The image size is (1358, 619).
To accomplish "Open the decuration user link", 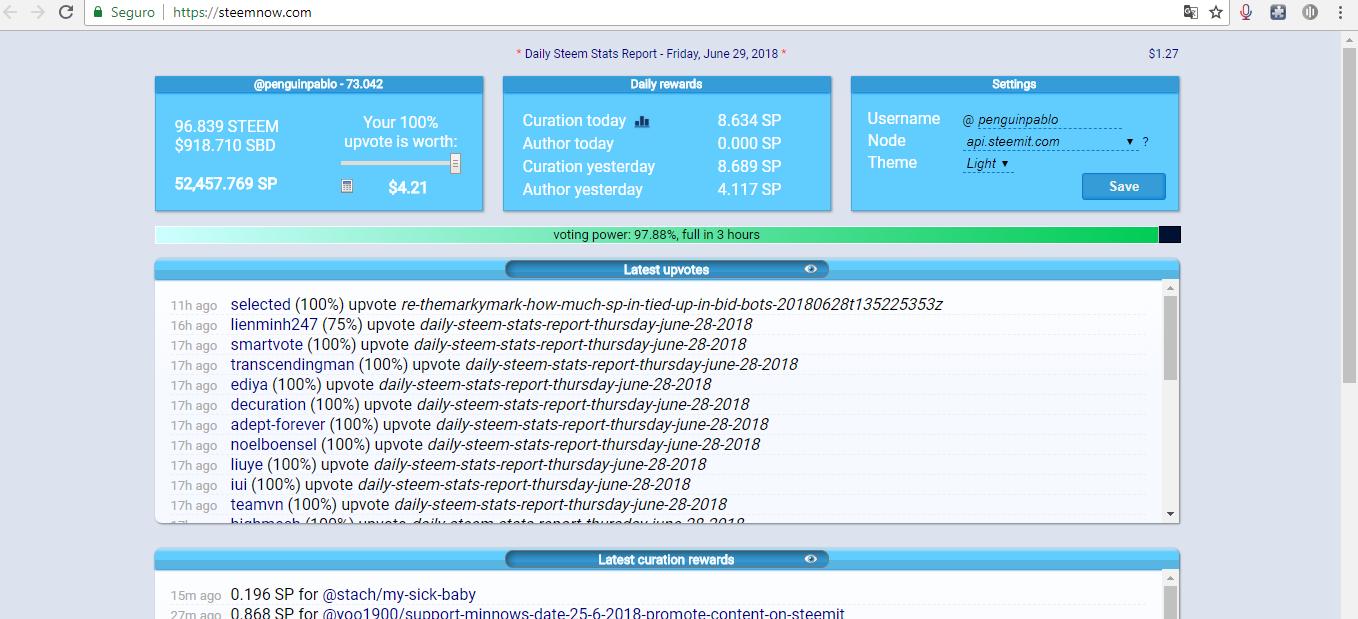I will 268,404.
